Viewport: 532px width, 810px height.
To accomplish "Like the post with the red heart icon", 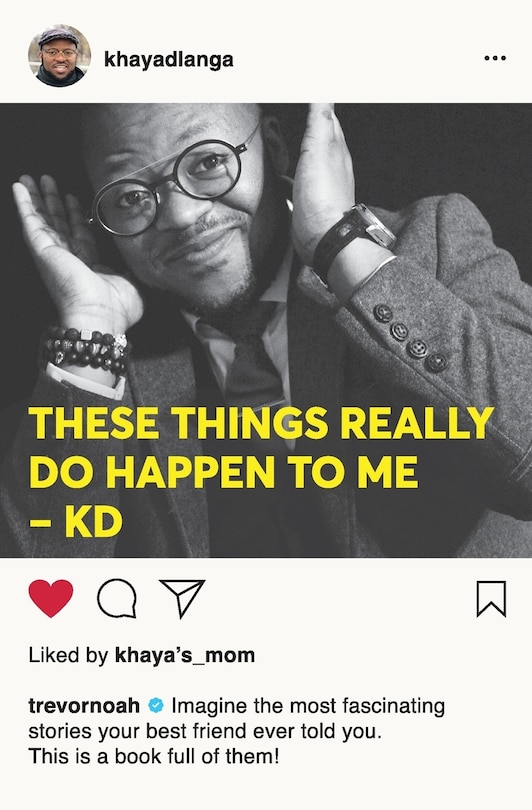I will point(51,598).
